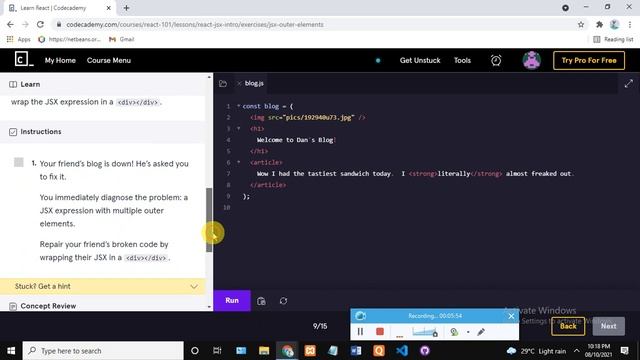Open the Windows Start menu
Viewport: 640px width, 360px height.
(11, 351)
